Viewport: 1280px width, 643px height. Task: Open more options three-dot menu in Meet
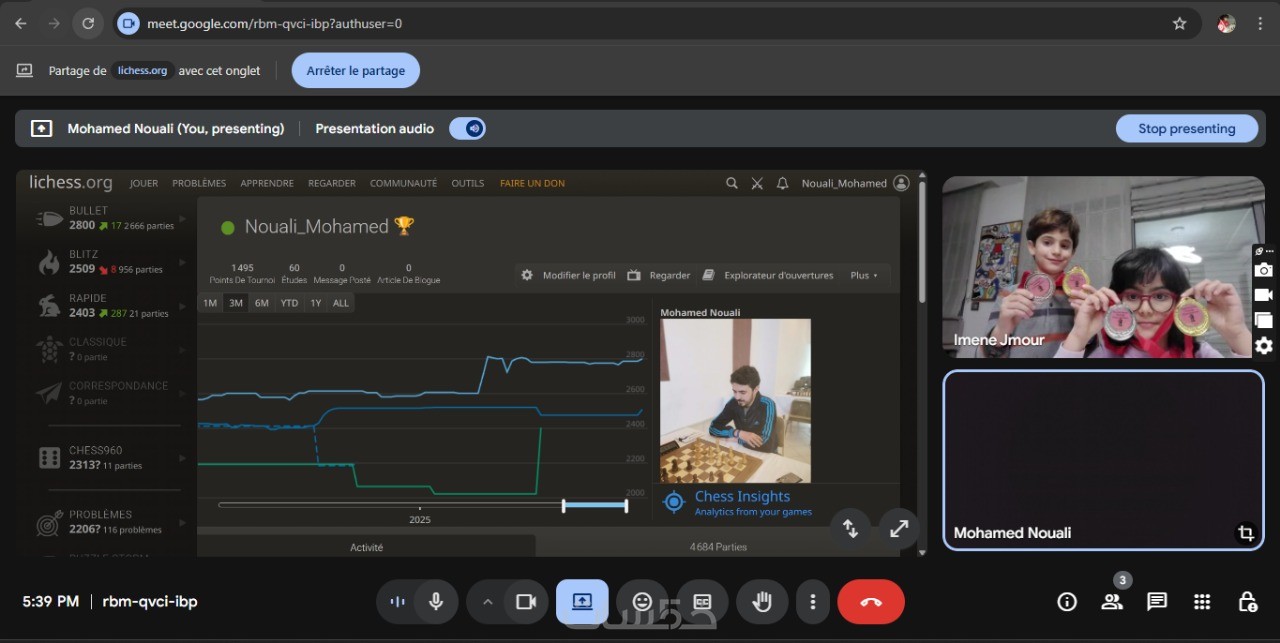click(x=813, y=602)
